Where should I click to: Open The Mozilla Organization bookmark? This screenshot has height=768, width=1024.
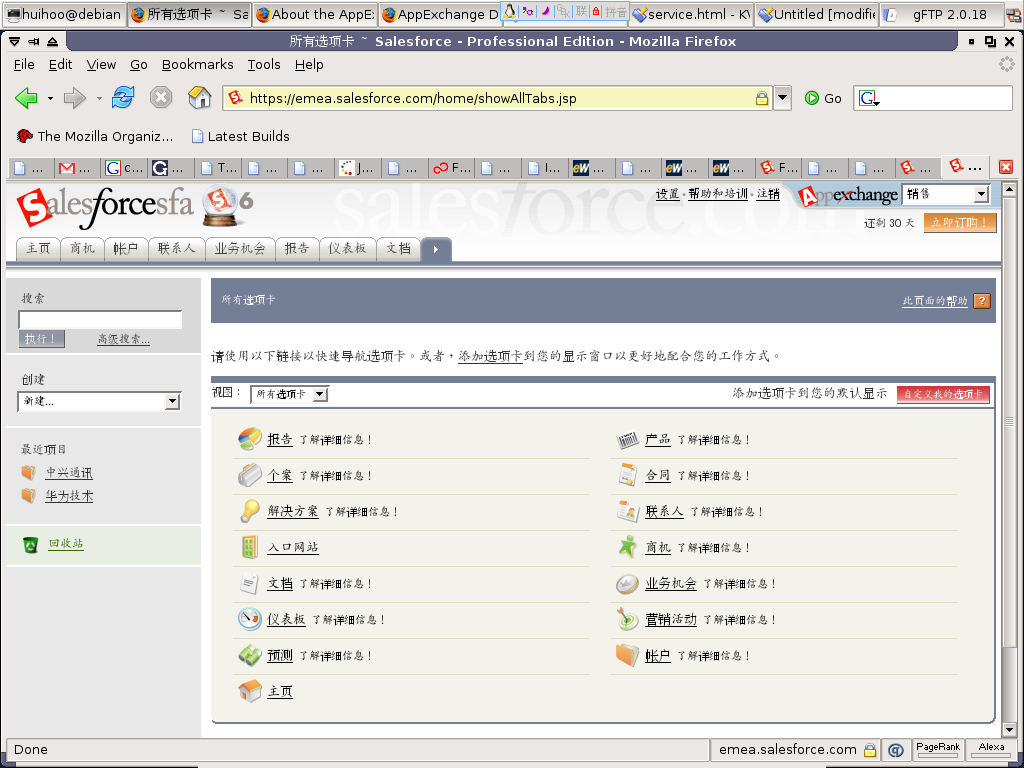click(x=95, y=136)
